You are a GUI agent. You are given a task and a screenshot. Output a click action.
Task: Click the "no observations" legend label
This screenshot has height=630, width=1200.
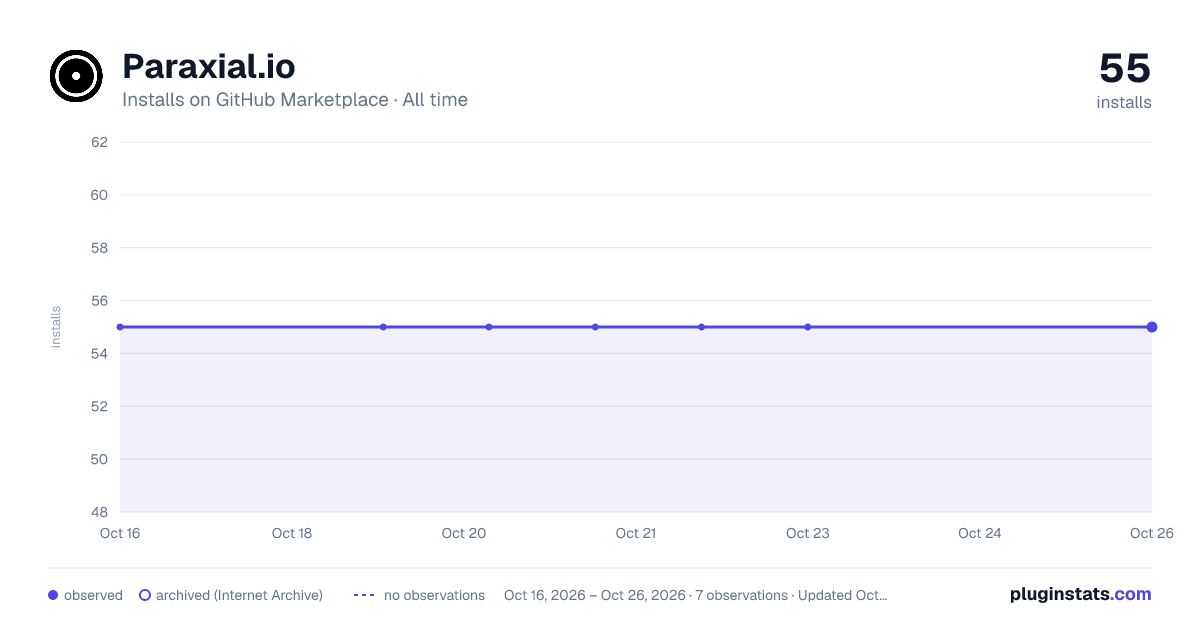(434, 595)
